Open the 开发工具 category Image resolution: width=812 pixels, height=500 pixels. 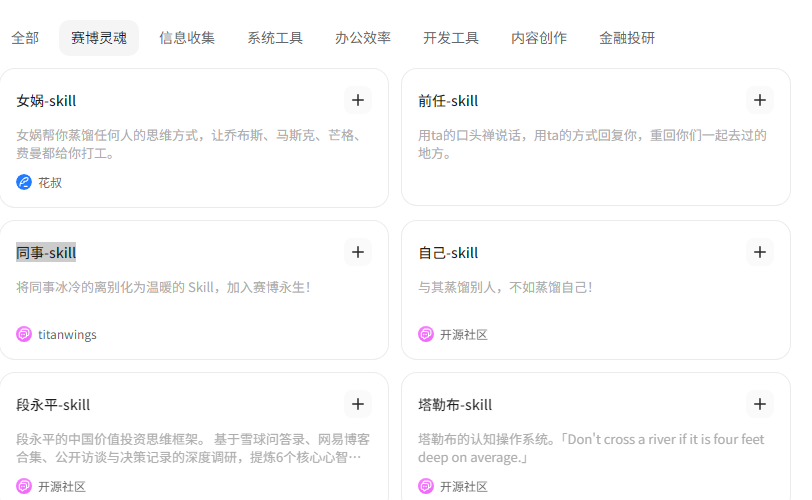[x=451, y=38]
